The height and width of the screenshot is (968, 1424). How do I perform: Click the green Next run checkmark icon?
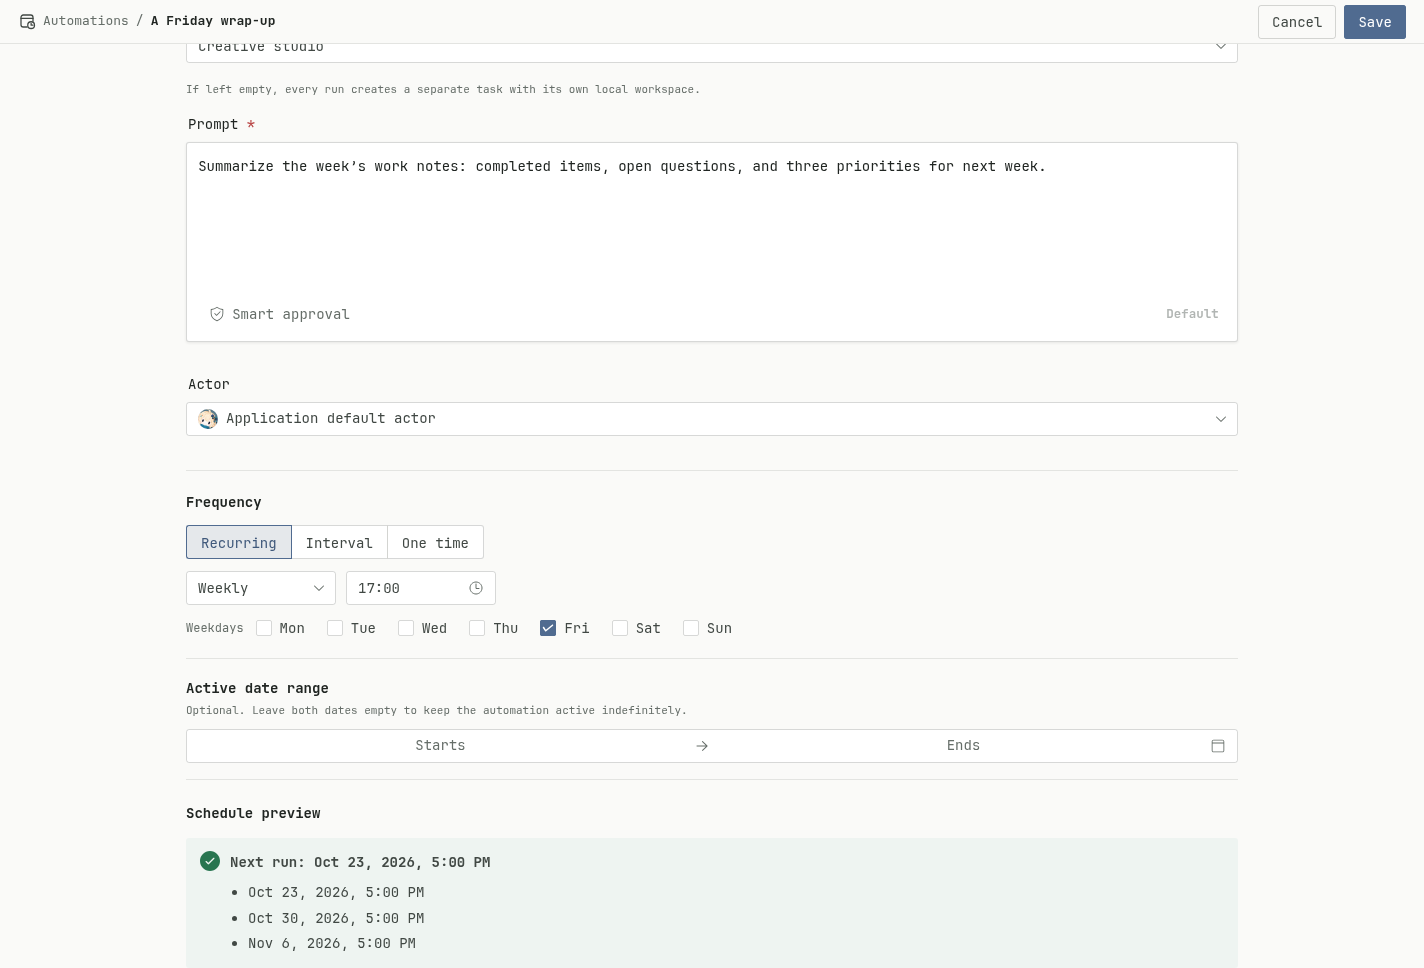tap(210, 861)
